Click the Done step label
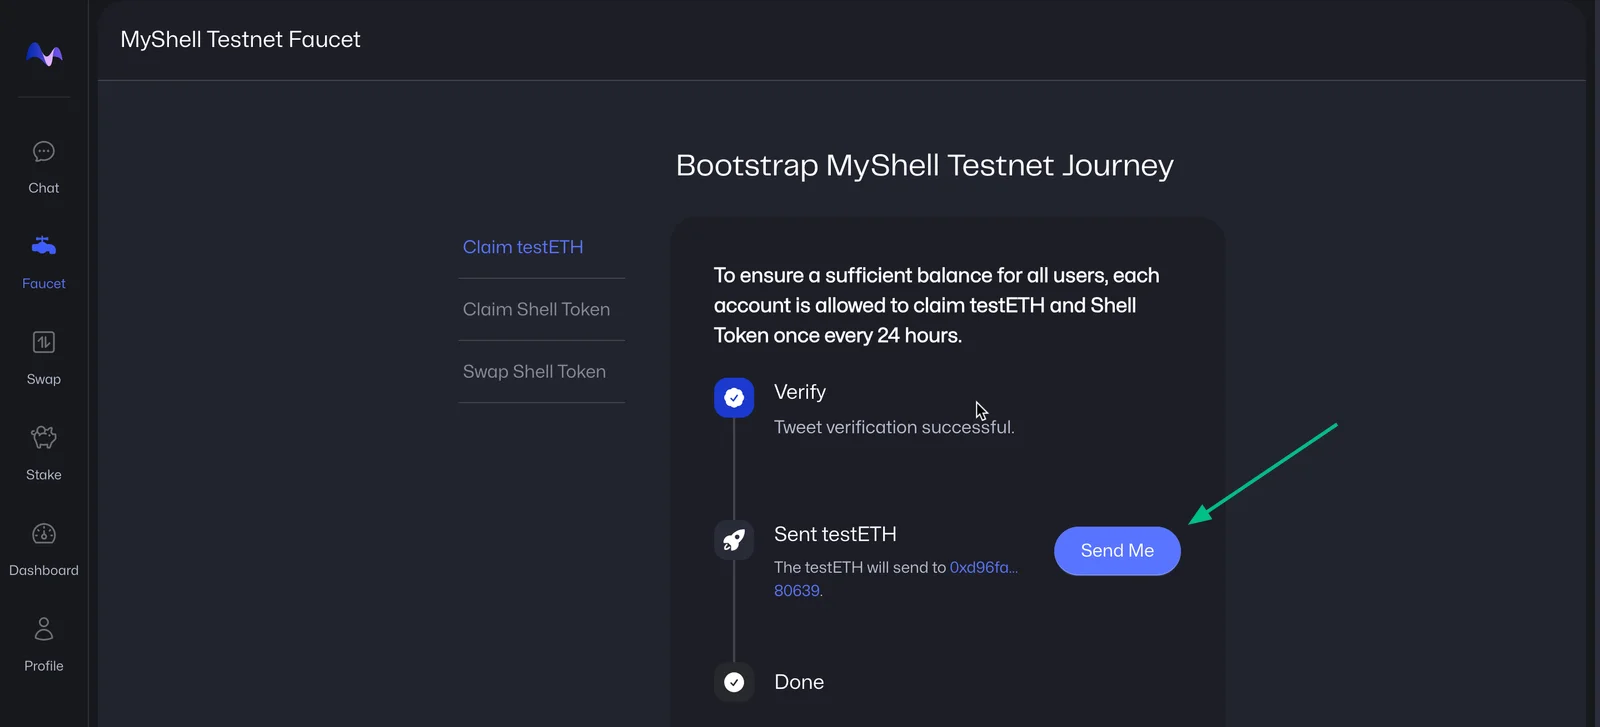 click(x=799, y=682)
